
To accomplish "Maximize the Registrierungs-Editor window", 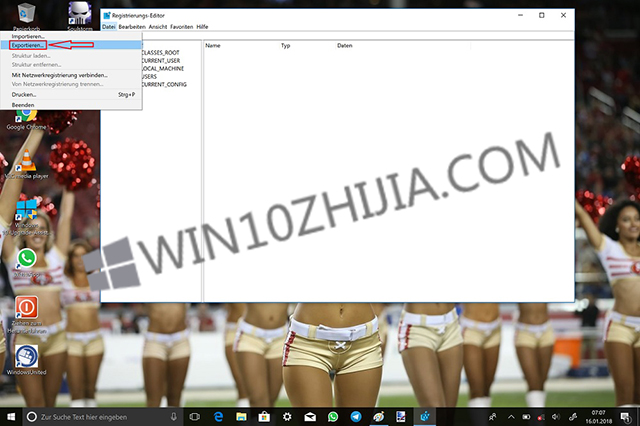I will [x=542, y=15].
